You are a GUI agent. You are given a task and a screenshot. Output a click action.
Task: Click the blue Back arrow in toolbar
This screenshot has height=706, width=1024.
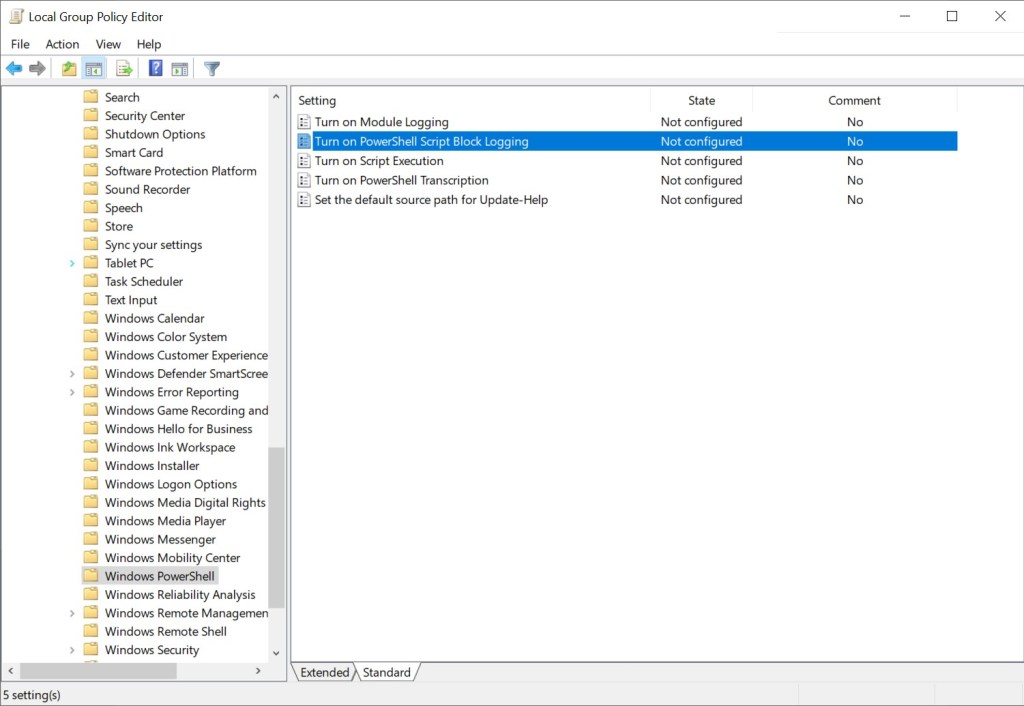coord(14,69)
